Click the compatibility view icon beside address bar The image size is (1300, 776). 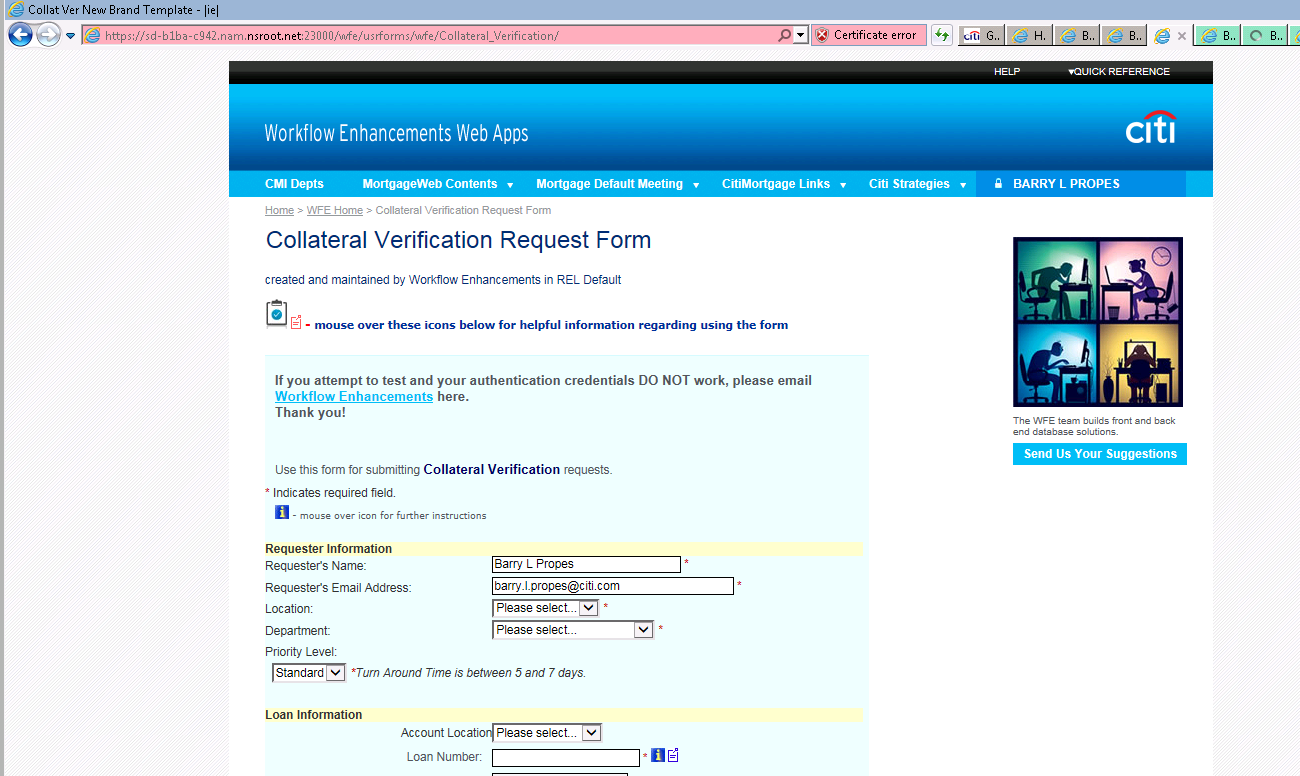(x=941, y=35)
